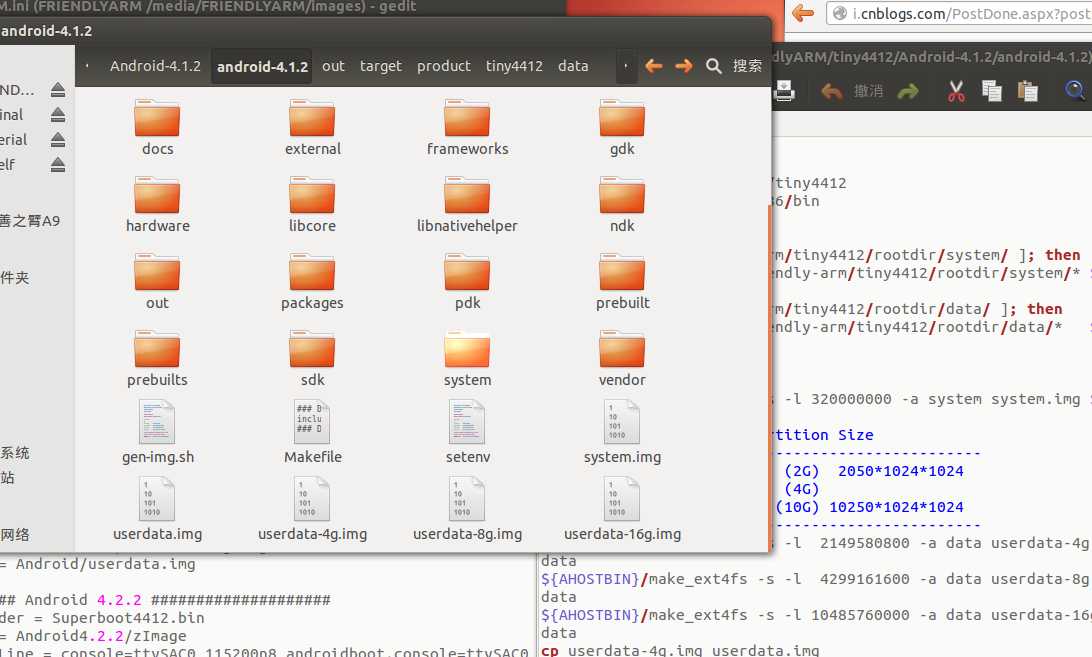Image resolution: width=1092 pixels, height=657 pixels.
Task: Jump to the data path segment
Action: click(x=573, y=66)
